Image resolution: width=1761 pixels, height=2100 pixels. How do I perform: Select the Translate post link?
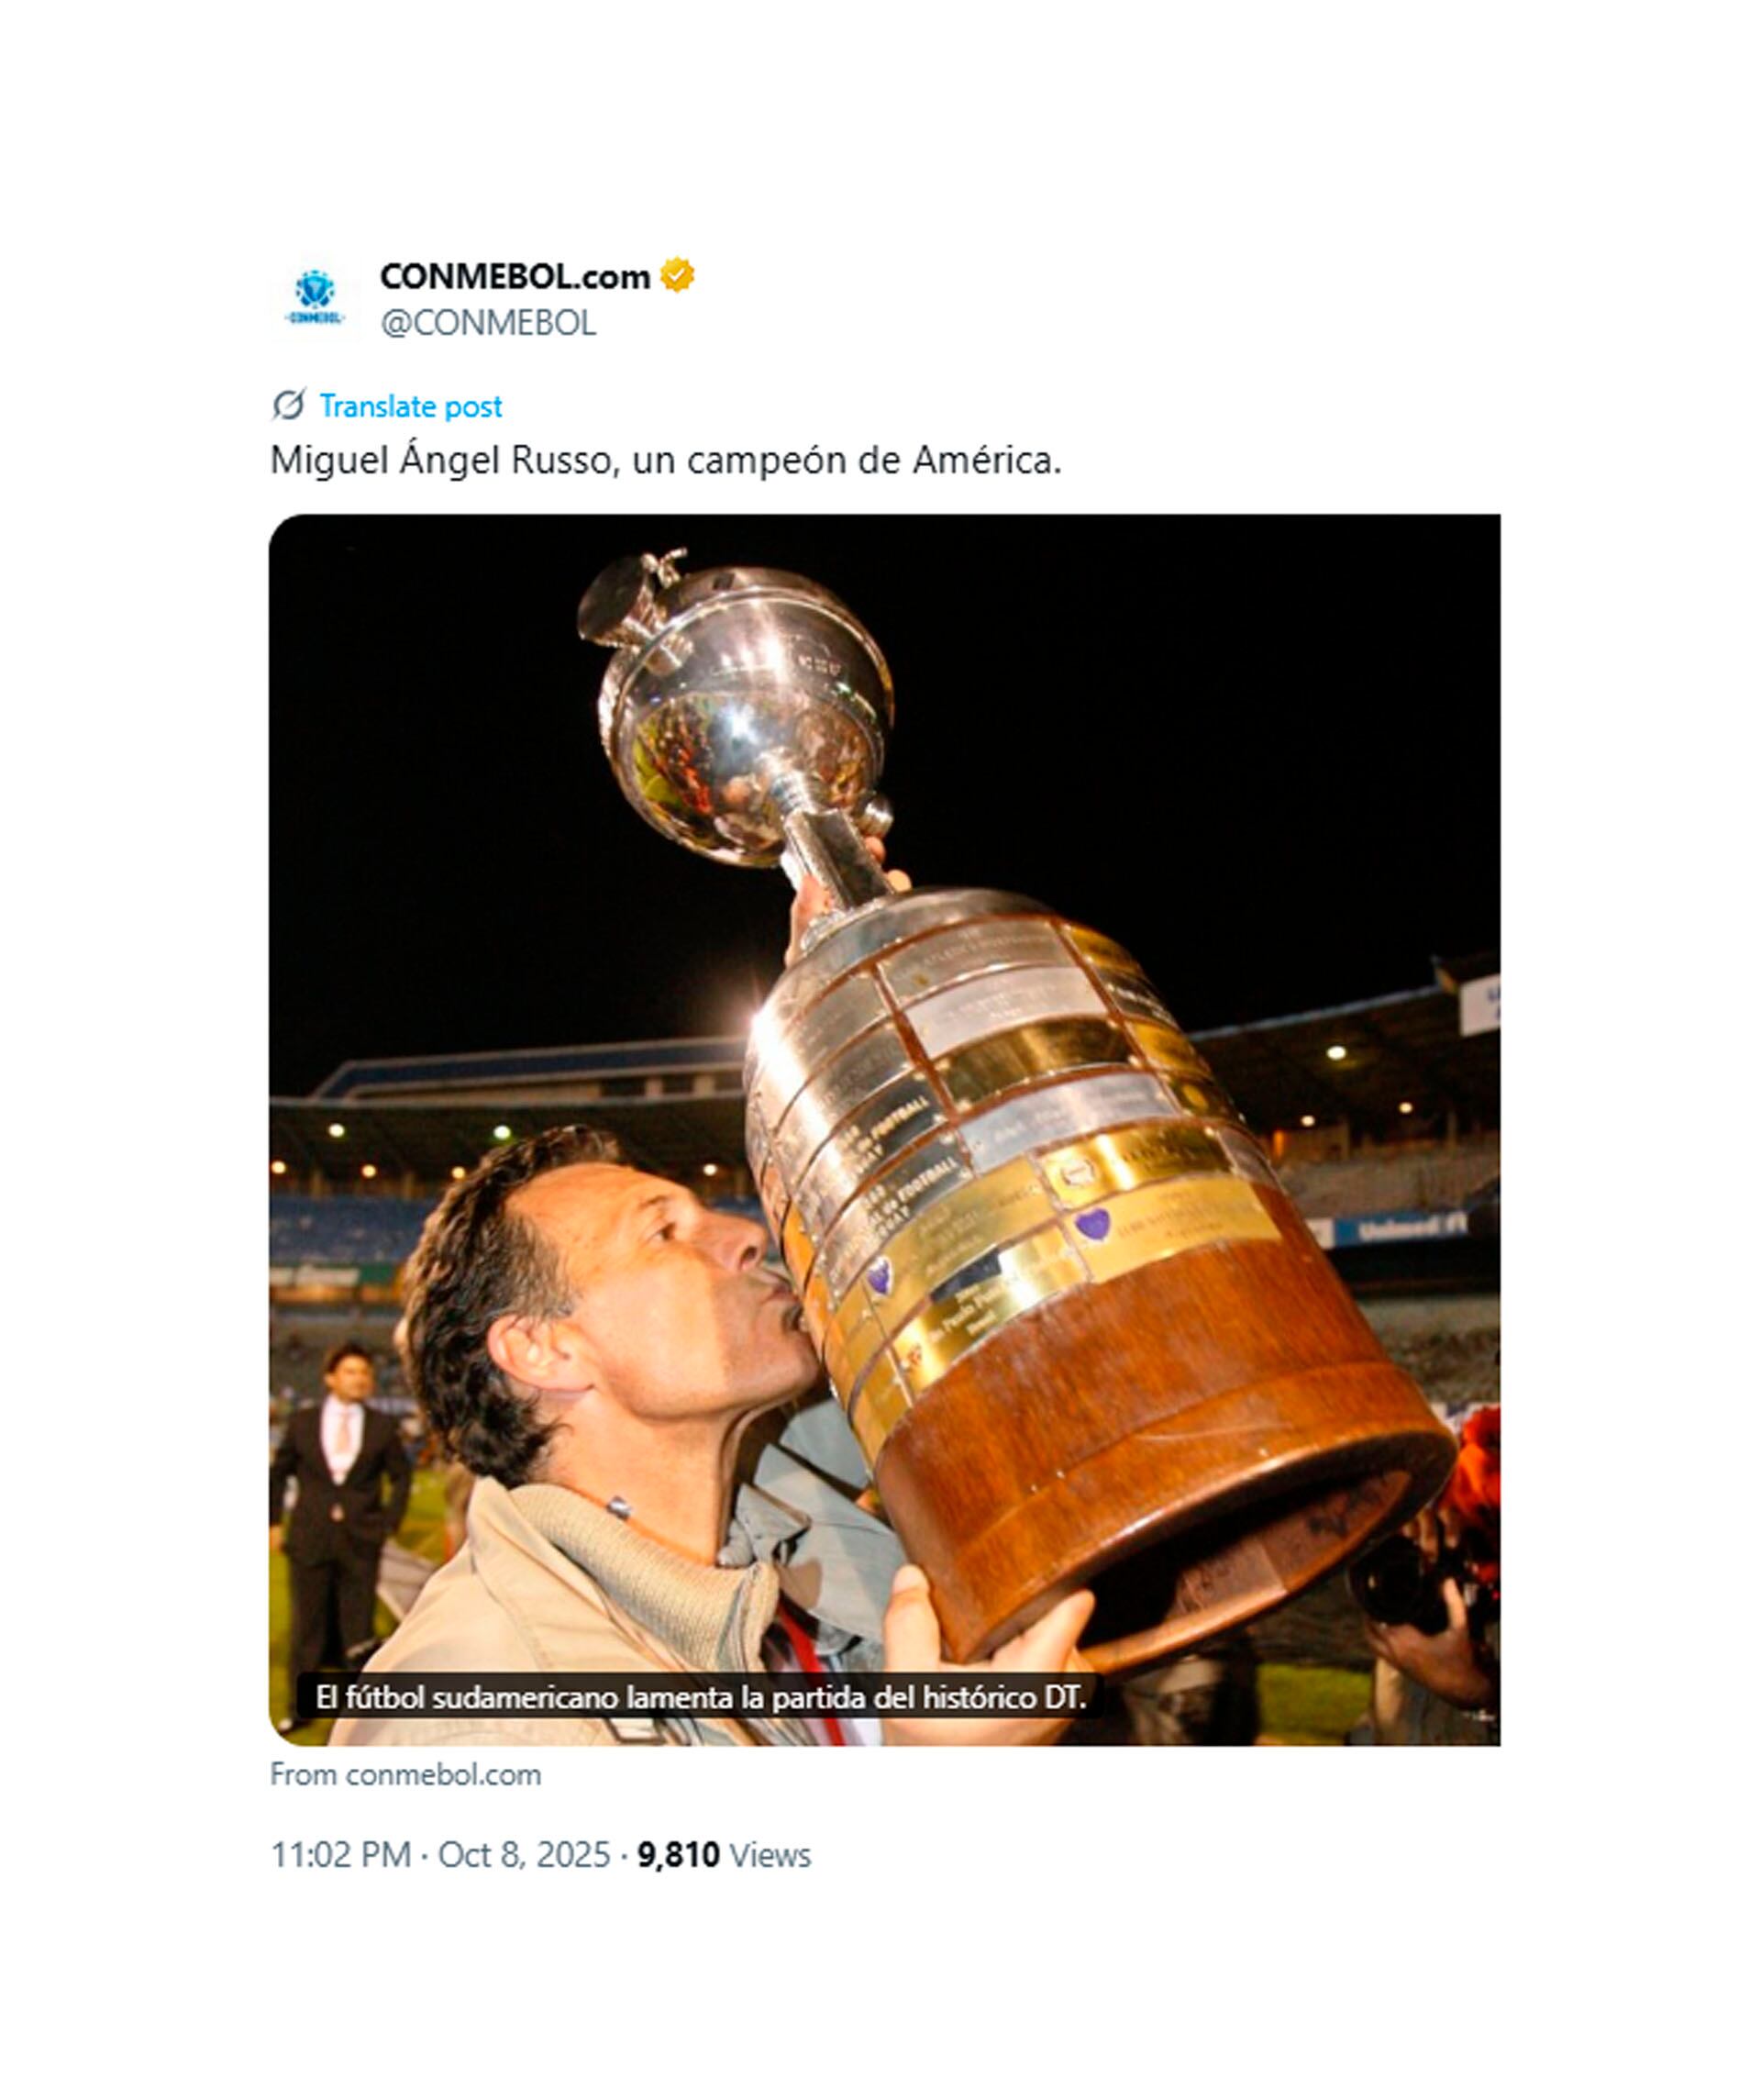[x=410, y=406]
